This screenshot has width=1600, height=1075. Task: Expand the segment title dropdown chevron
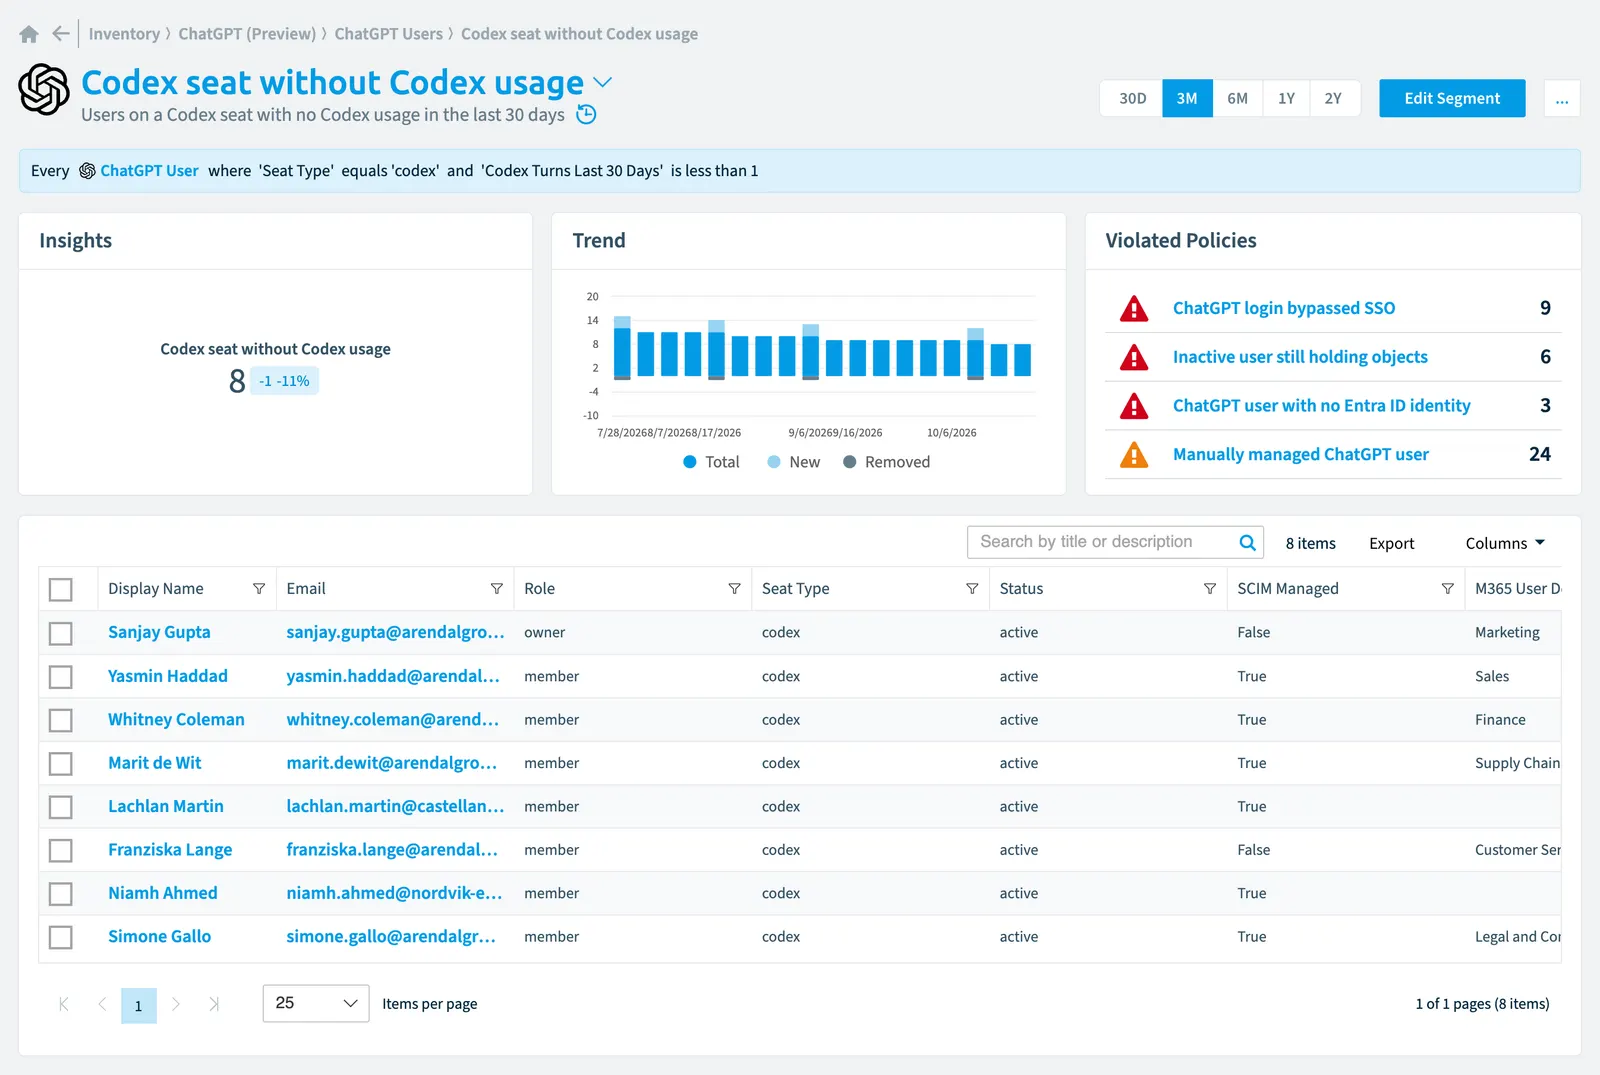click(603, 82)
